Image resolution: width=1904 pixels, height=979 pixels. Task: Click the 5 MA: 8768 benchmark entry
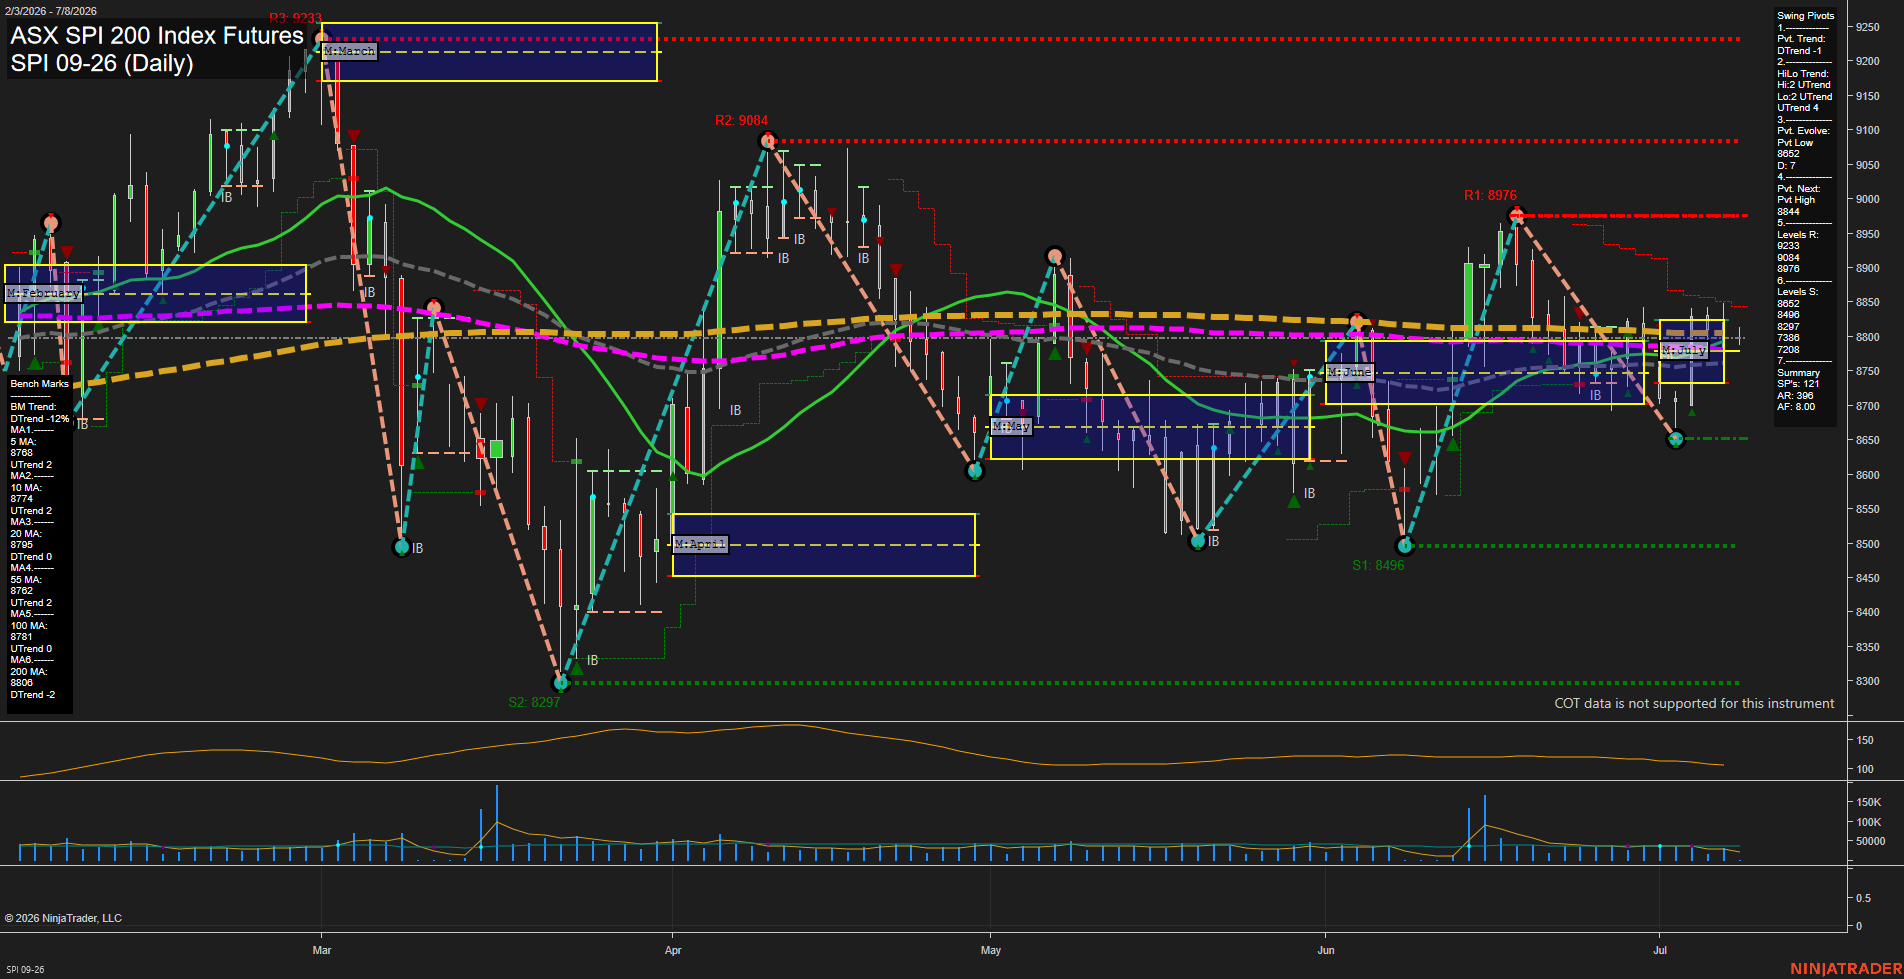point(24,447)
